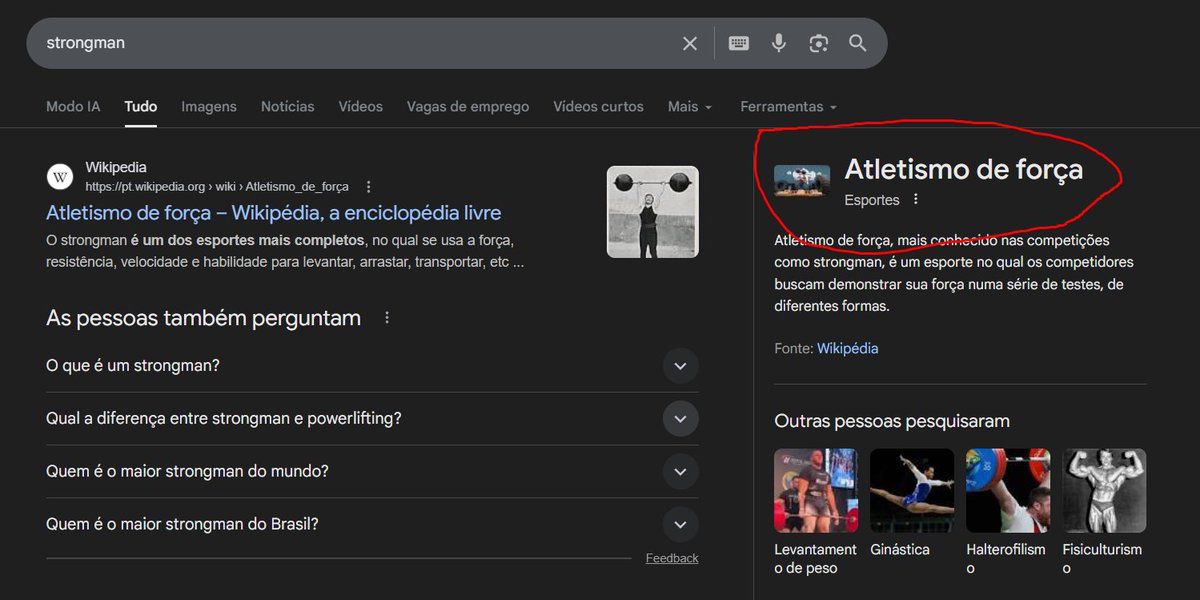The image size is (1200, 600).
Task: Click the knowledge panel header thumbnail image
Action: click(x=802, y=180)
